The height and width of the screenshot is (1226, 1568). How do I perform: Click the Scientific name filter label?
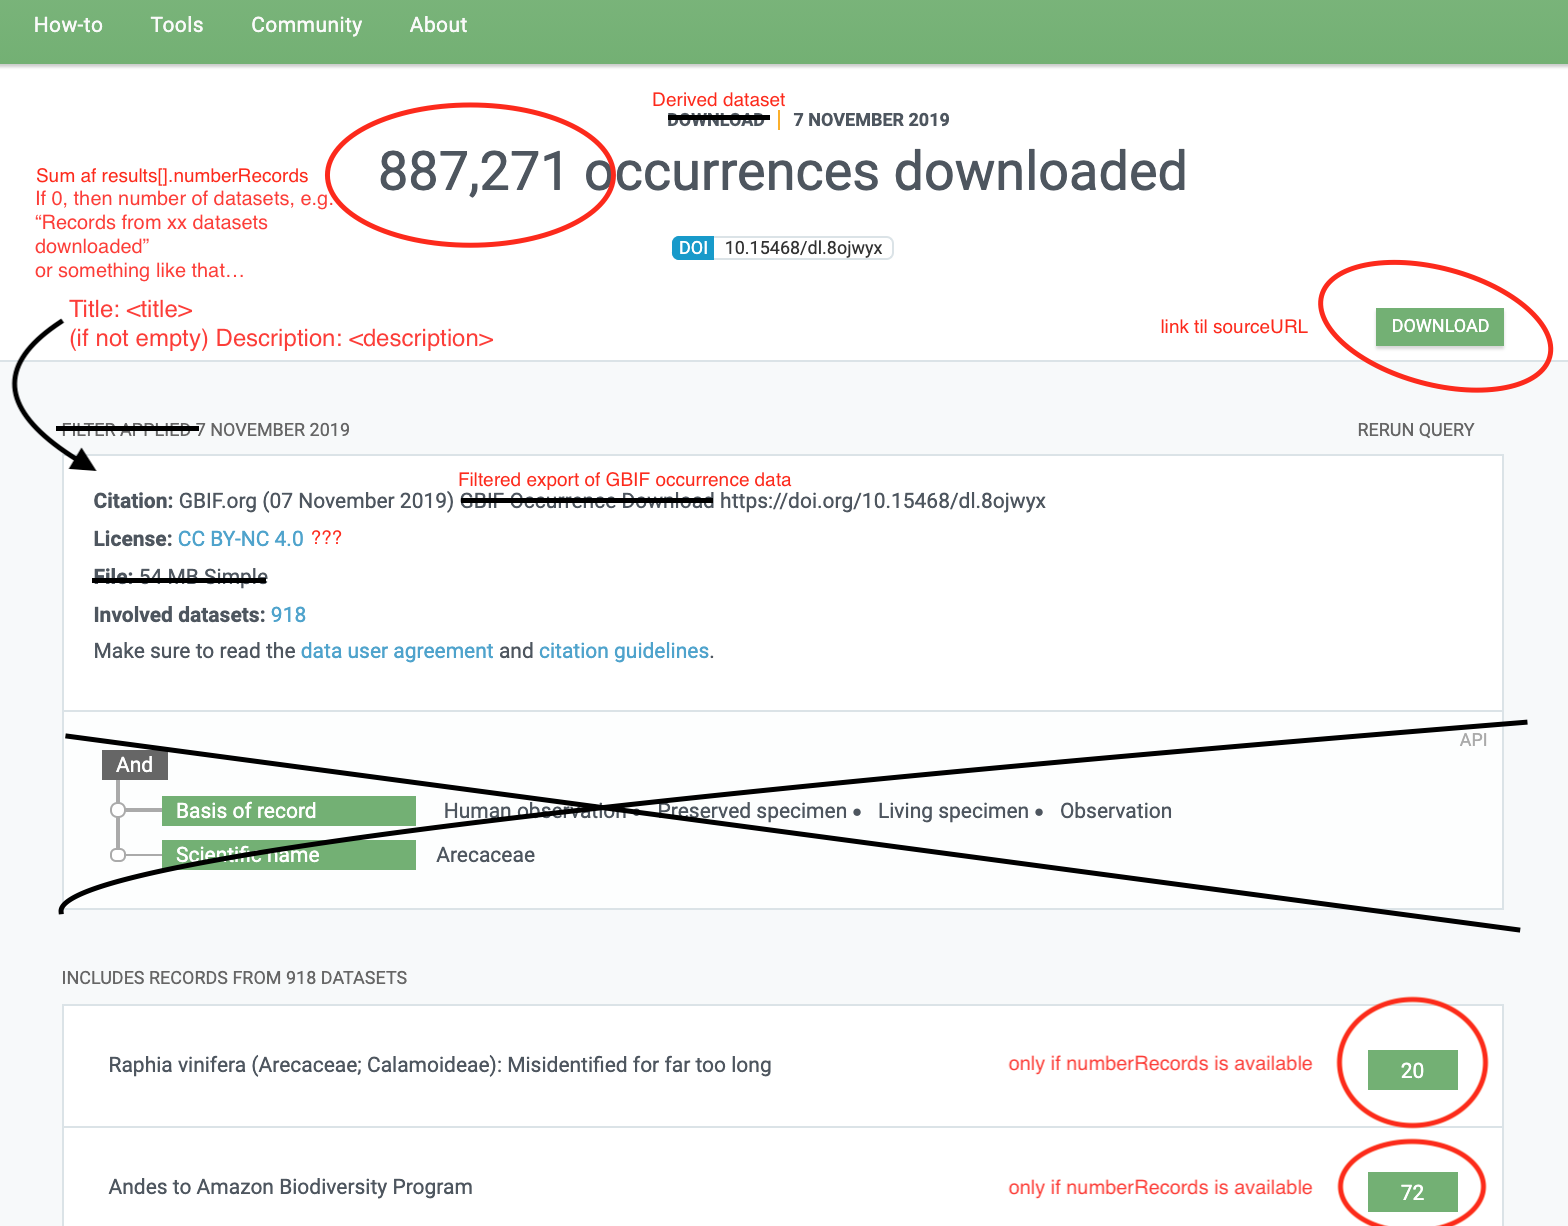point(289,855)
